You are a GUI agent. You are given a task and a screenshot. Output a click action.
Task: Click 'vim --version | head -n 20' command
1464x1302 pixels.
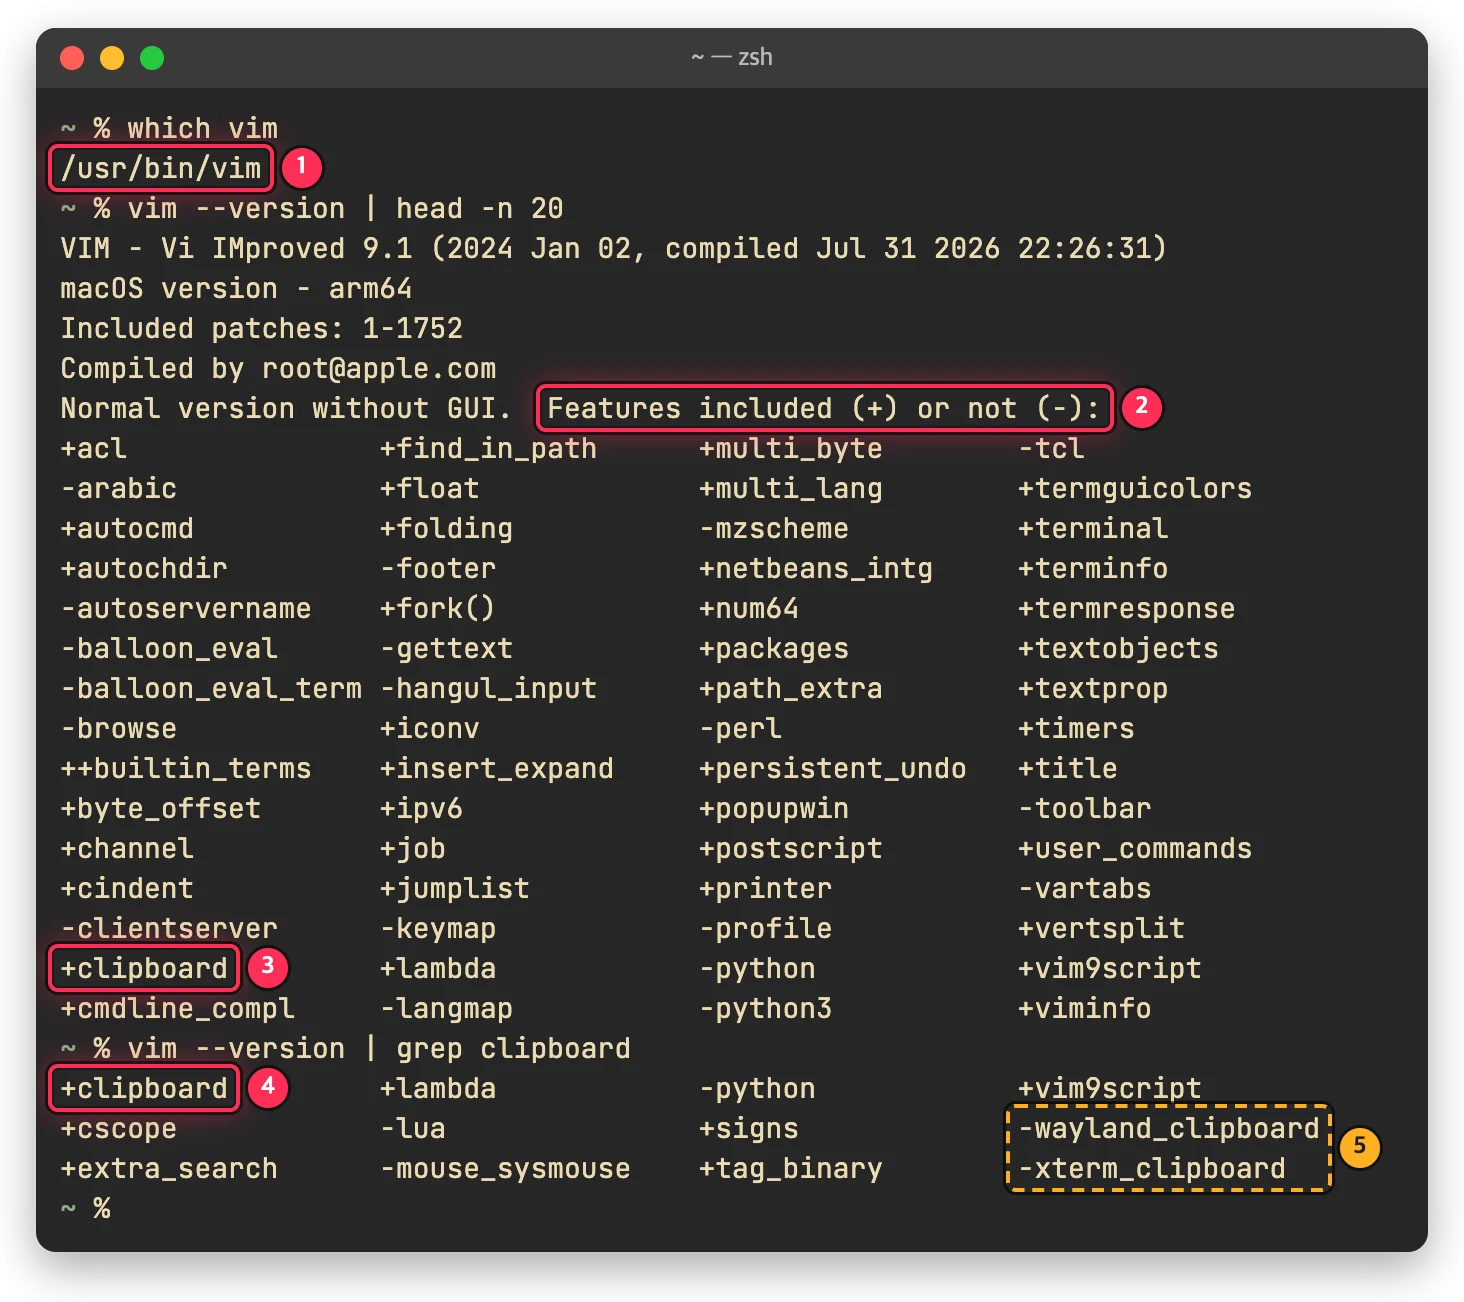345,208
